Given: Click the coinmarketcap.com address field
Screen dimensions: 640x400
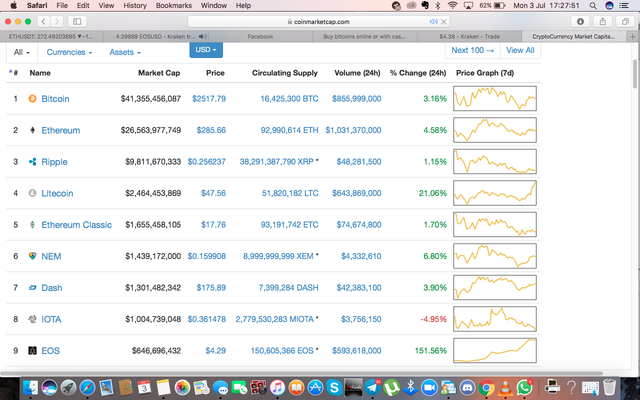Looking at the screenshot, I should point(318,22).
